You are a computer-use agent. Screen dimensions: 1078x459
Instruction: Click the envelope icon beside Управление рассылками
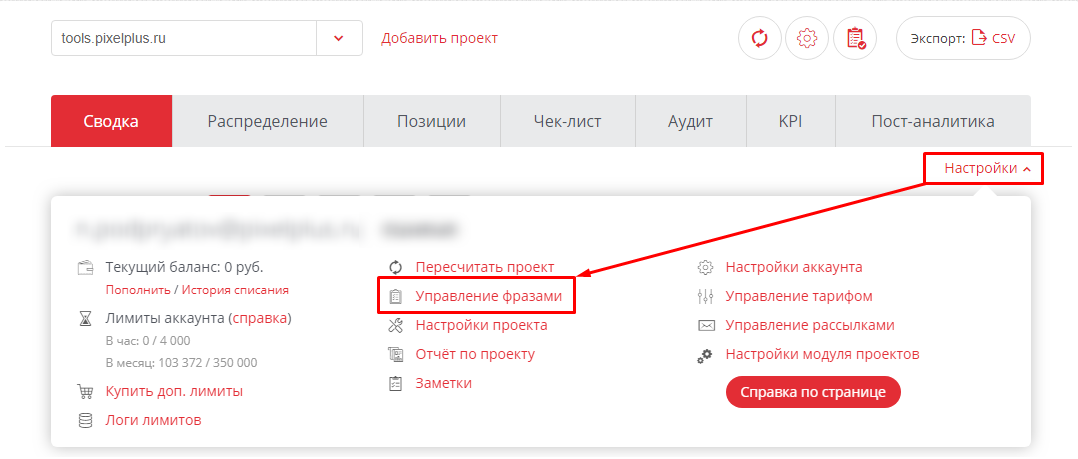pos(705,325)
